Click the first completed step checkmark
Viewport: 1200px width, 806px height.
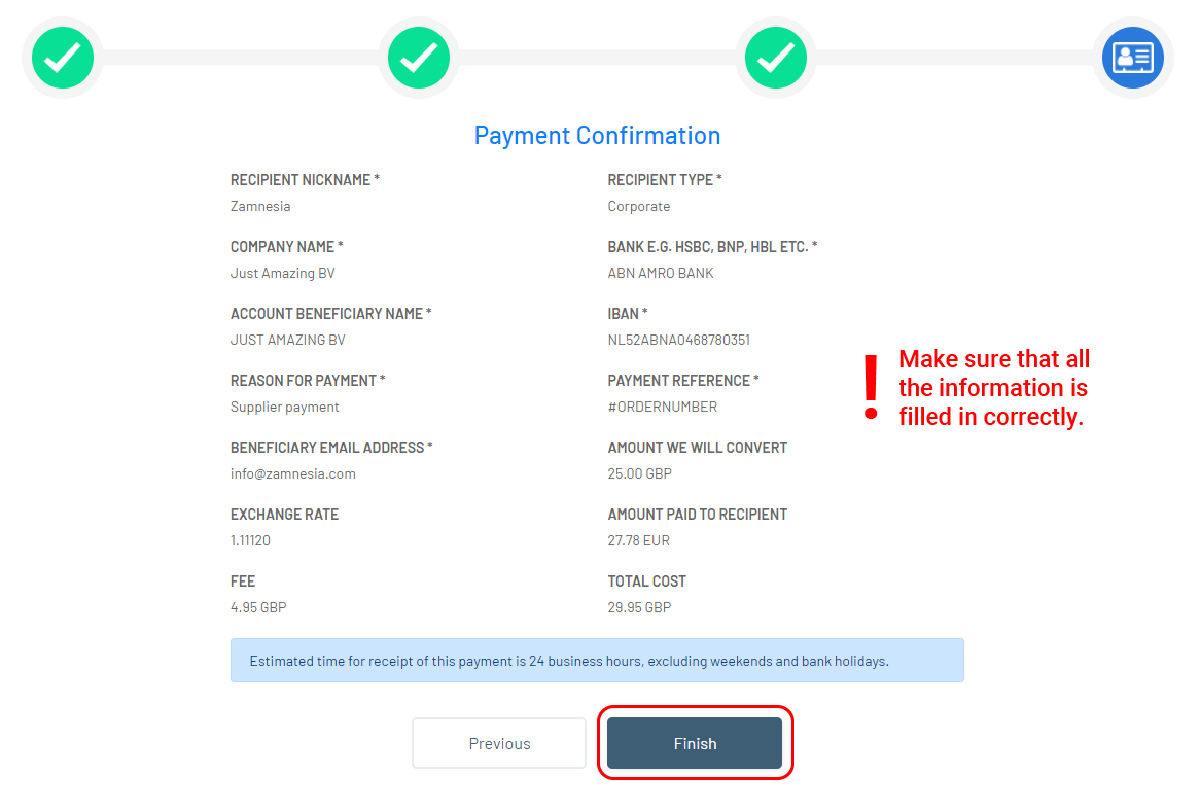click(x=63, y=57)
